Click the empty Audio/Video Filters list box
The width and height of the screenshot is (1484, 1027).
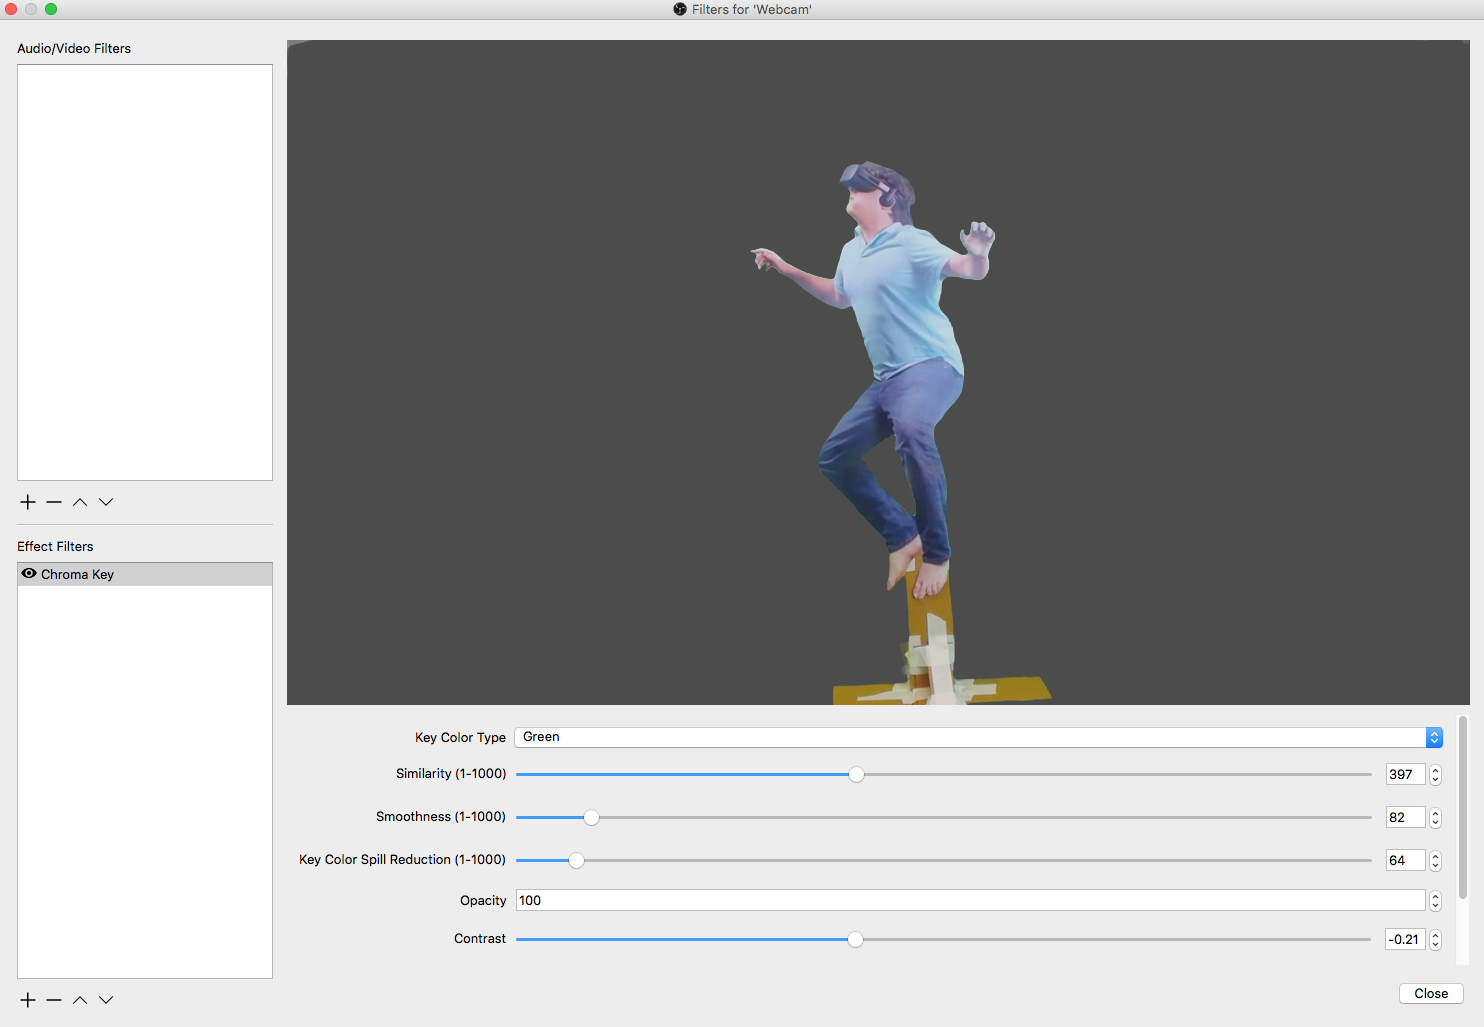point(145,272)
